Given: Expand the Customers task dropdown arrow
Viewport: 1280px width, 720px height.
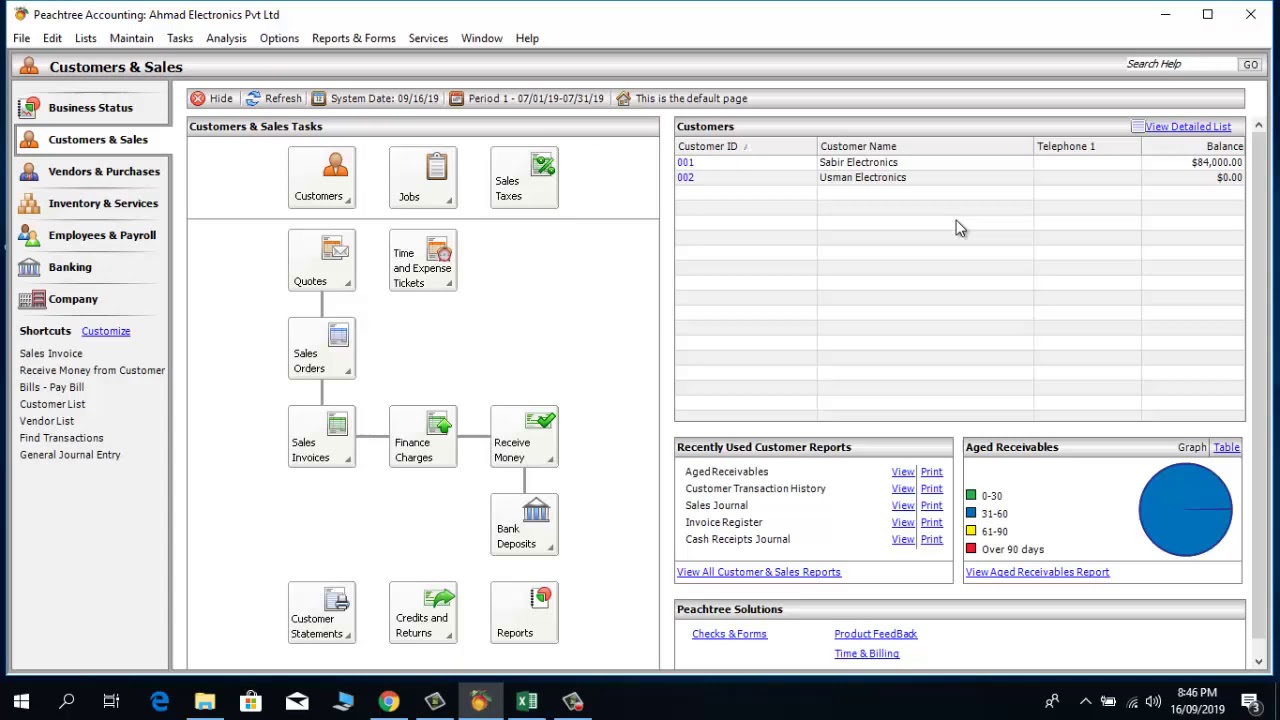Looking at the screenshot, I should click(348, 201).
